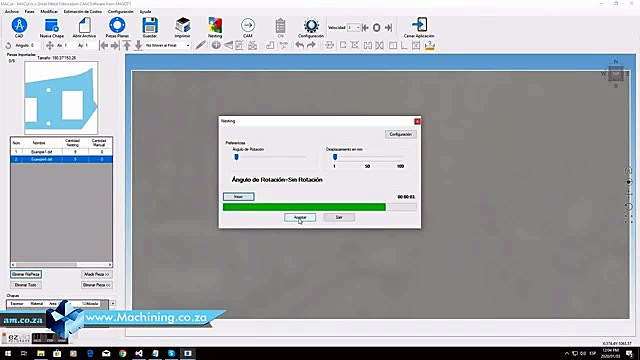Click Salir in the Nesting dialog
The image size is (640, 360).
[x=339, y=217]
